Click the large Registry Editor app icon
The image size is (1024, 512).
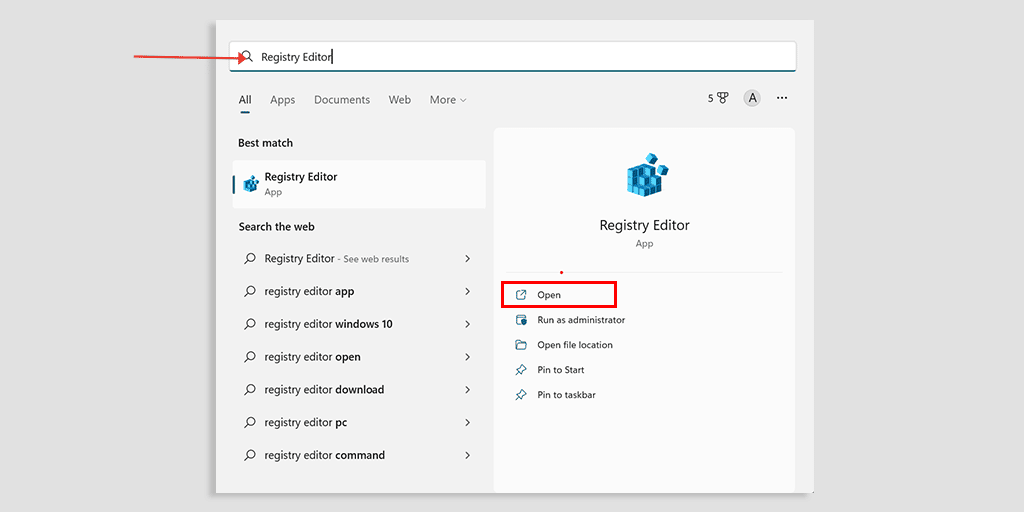[645, 176]
